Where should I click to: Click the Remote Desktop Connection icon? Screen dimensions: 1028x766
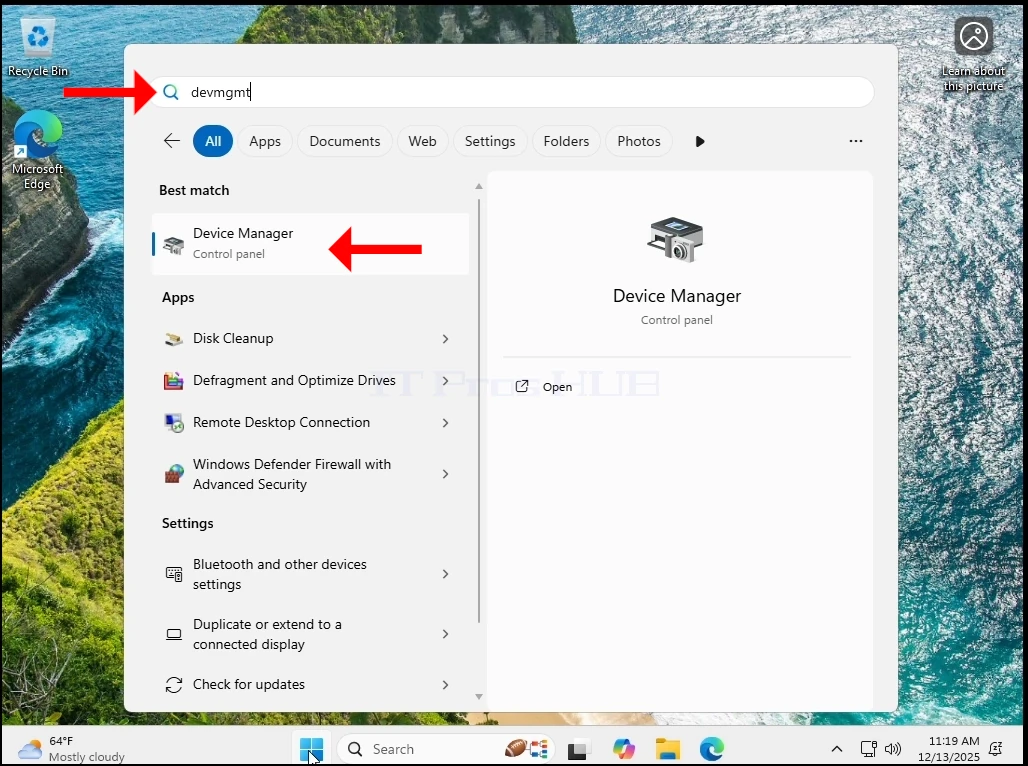point(174,423)
